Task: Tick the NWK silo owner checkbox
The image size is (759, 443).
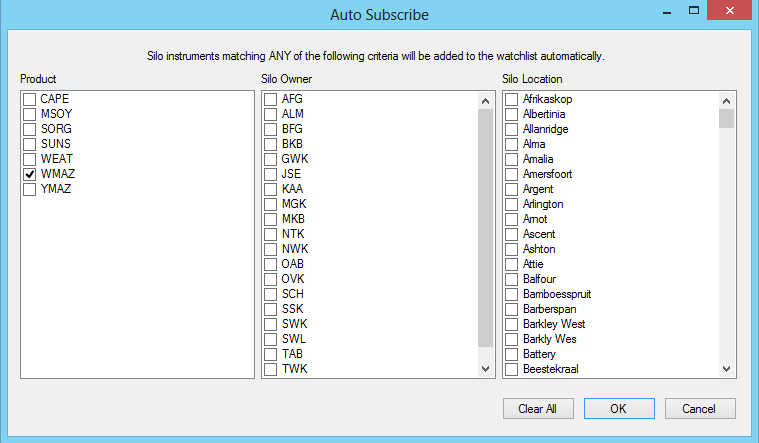Action: (271, 249)
